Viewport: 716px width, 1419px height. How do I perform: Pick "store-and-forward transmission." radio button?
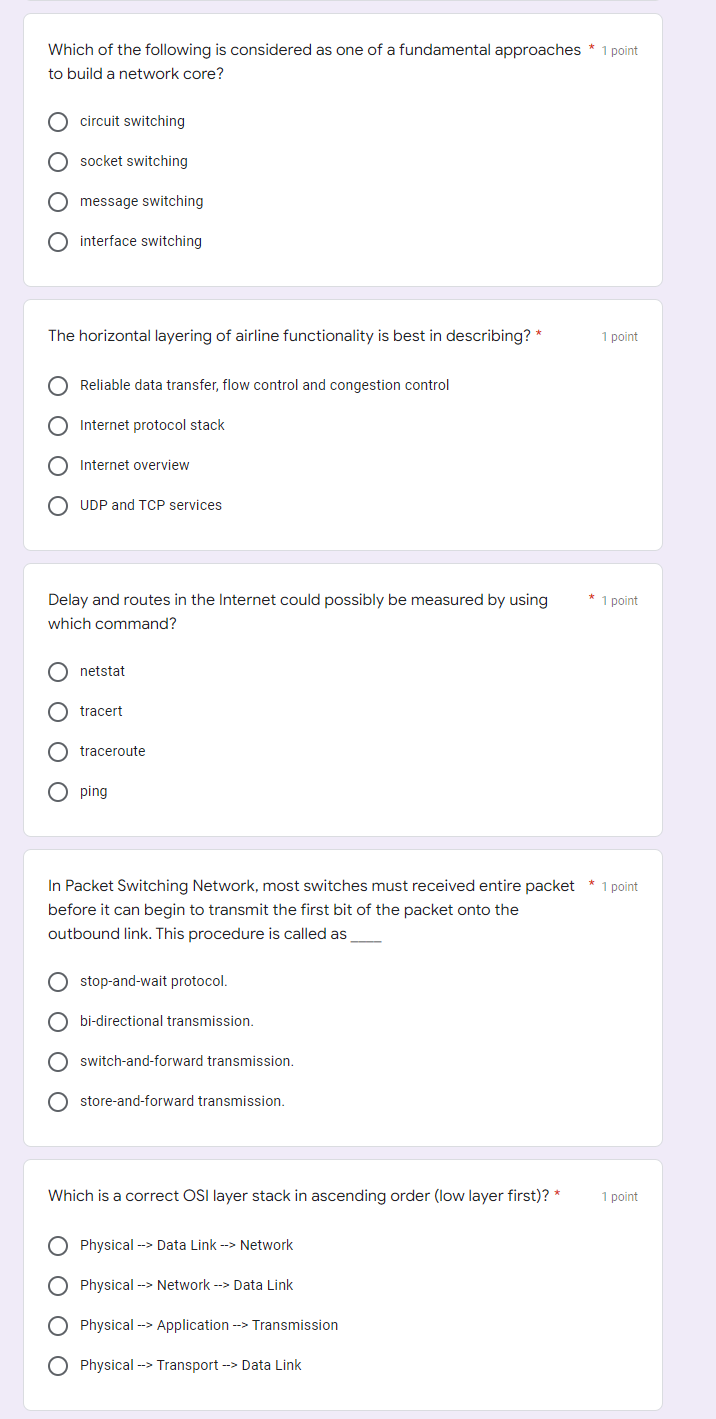(59, 1101)
